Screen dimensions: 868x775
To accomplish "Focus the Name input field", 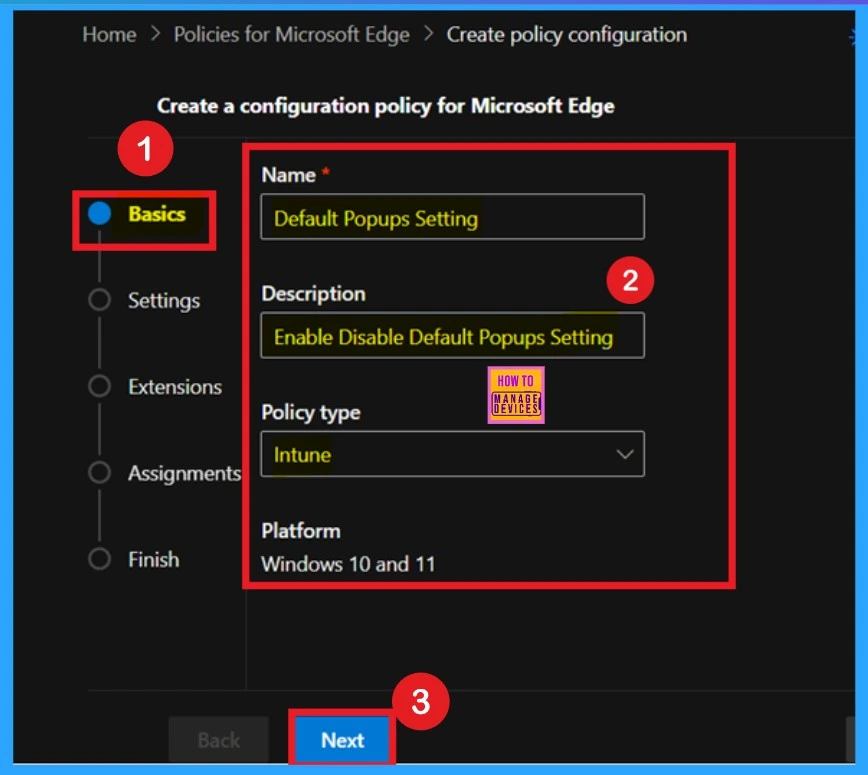I will 452,217.
